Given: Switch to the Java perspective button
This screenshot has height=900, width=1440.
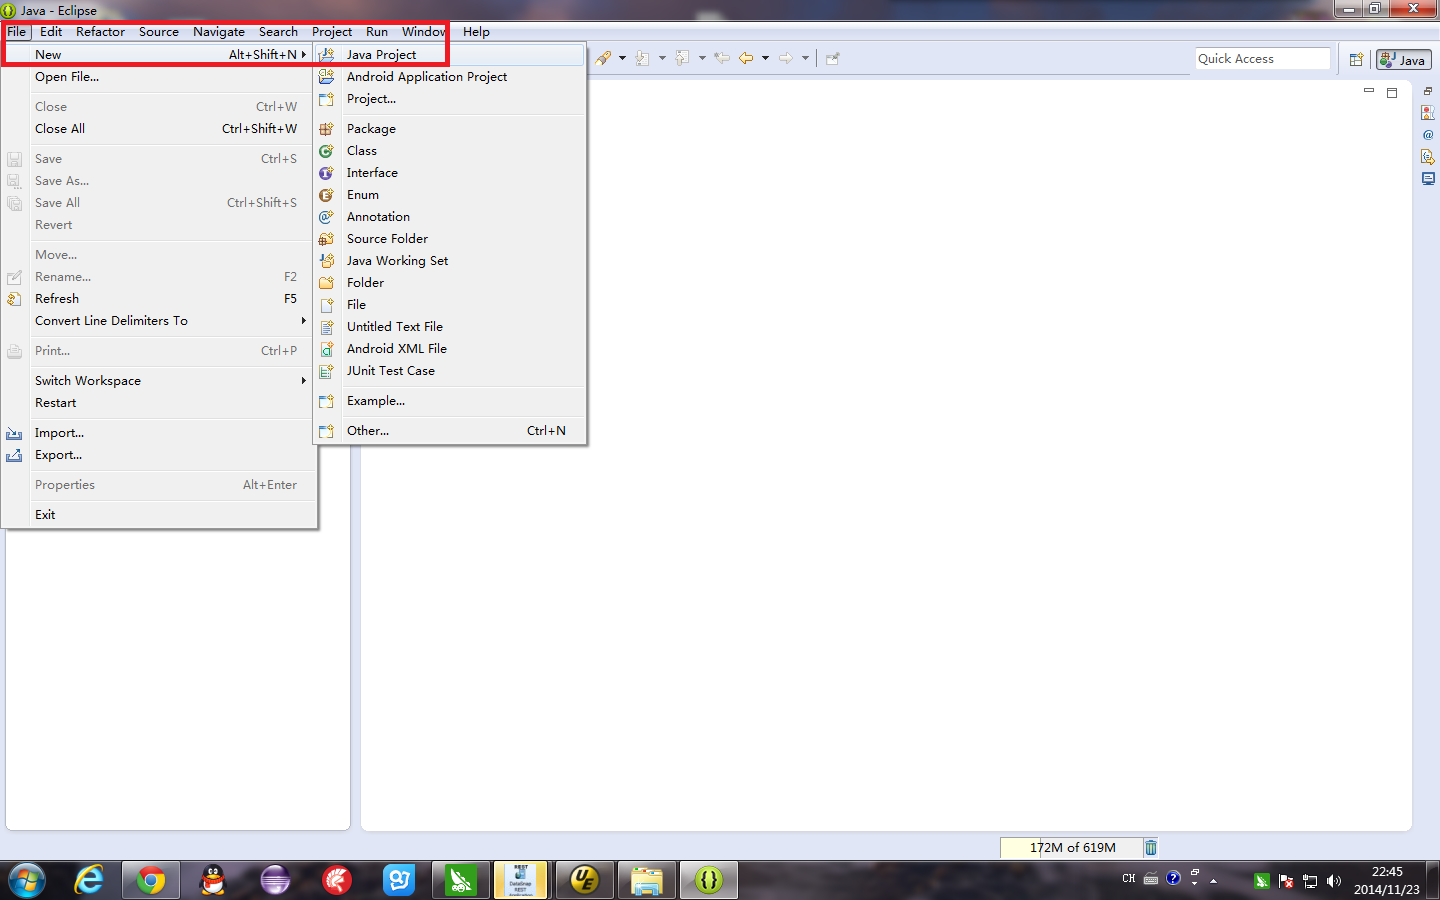Looking at the screenshot, I should tap(1404, 60).
